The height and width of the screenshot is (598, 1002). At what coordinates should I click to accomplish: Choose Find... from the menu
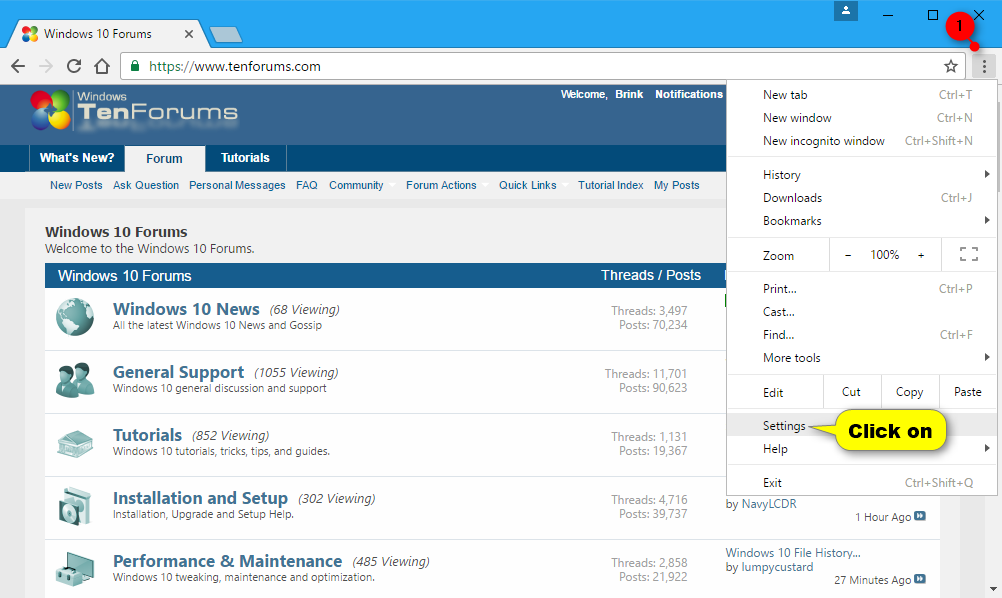862,335
